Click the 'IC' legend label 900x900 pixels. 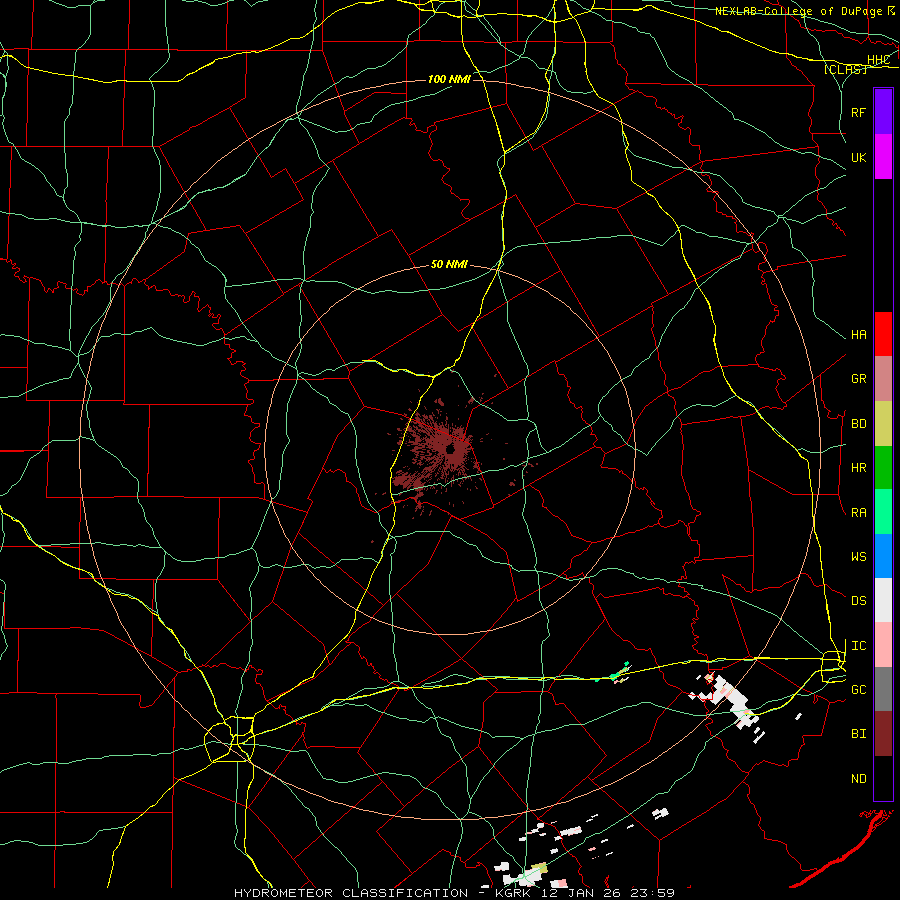pyautogui.click(x=859, y=646)
